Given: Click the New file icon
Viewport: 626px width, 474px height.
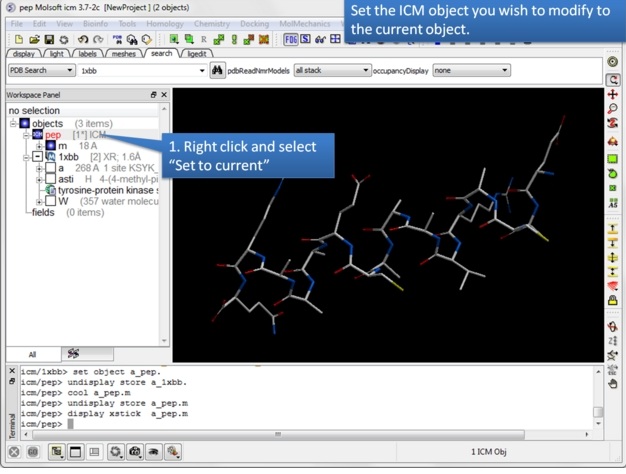Looking at the screenshot, I should [x=19, y=40].
